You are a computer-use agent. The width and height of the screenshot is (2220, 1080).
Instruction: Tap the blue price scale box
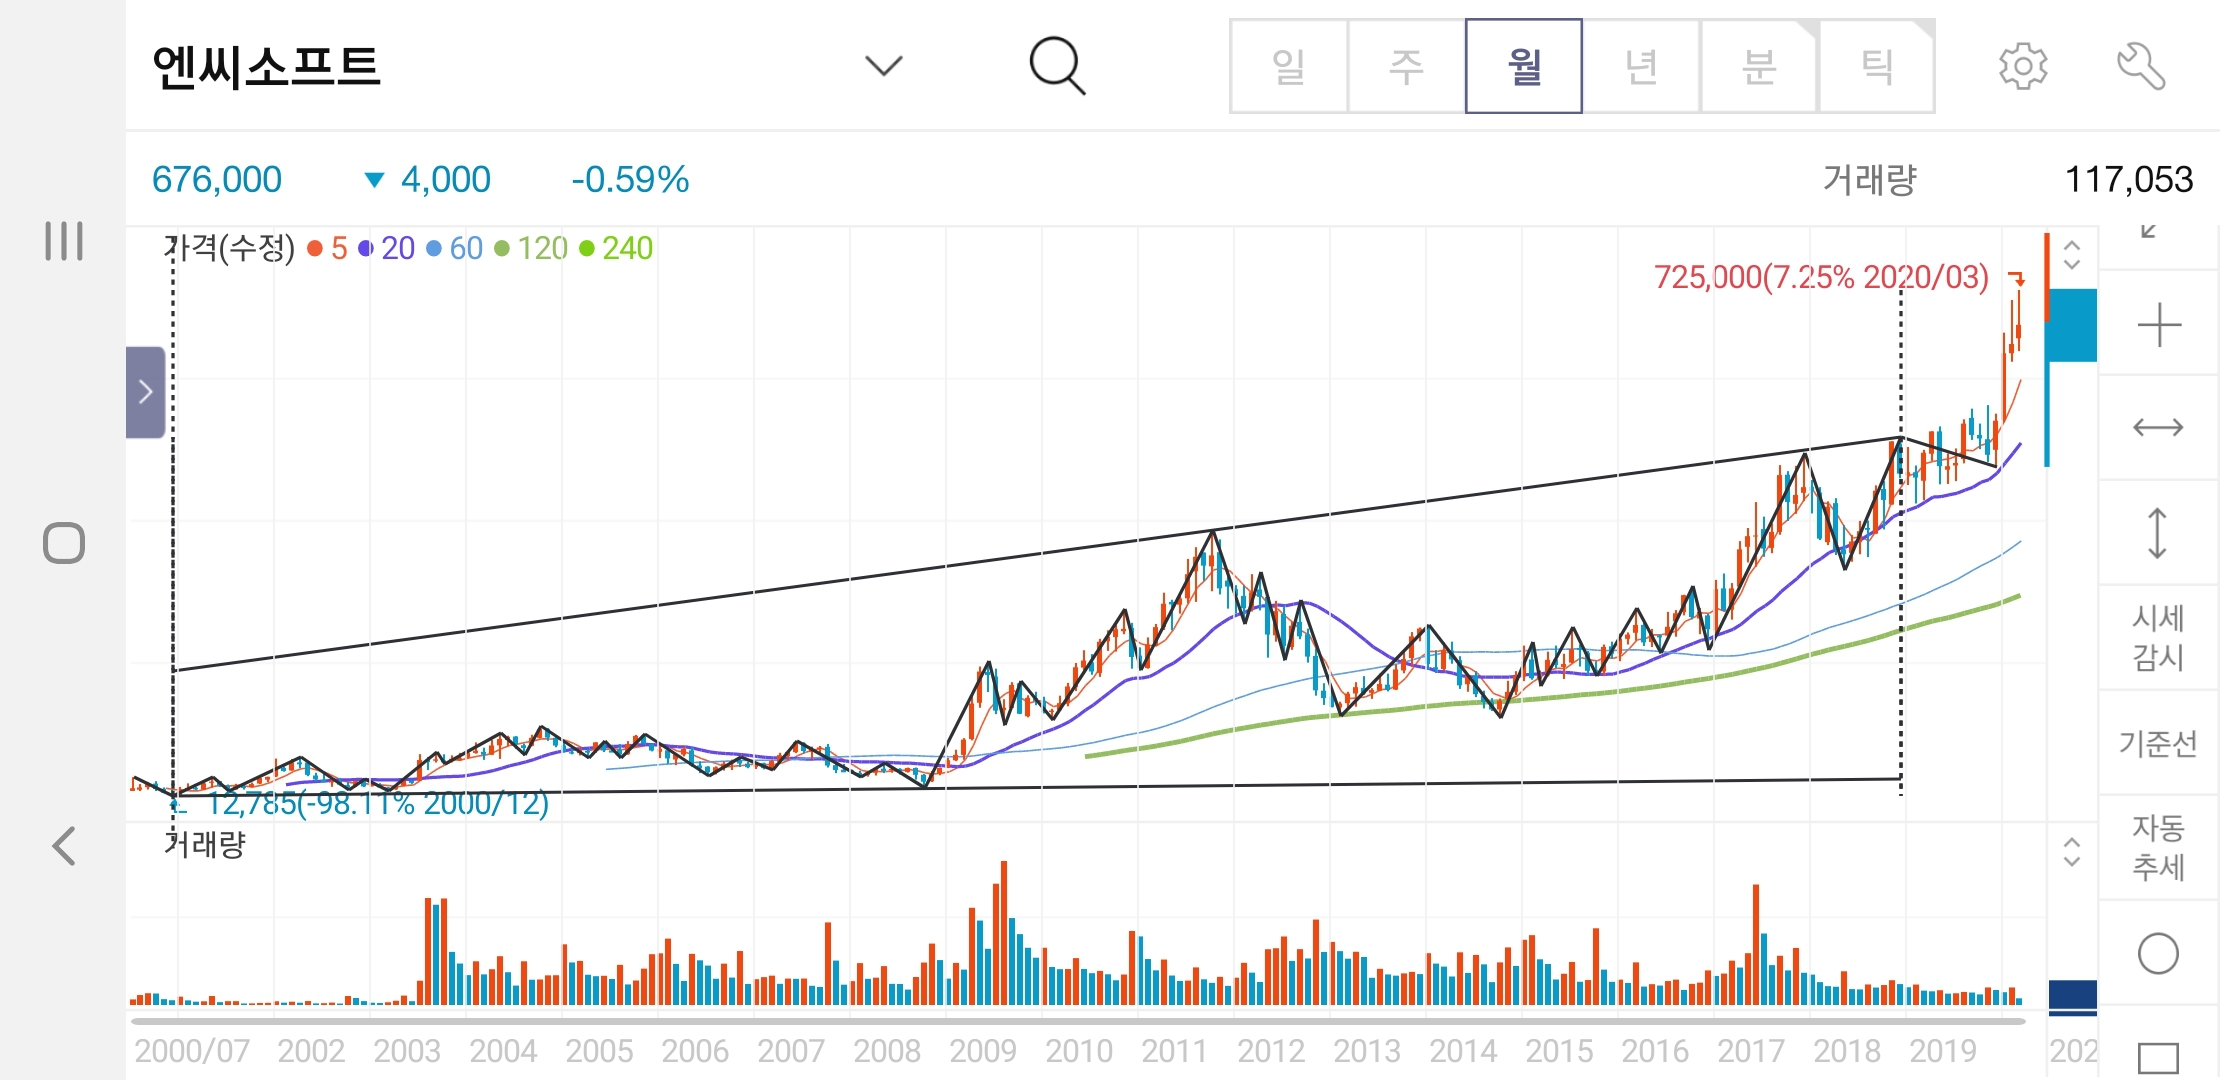tap(2071, 325)
